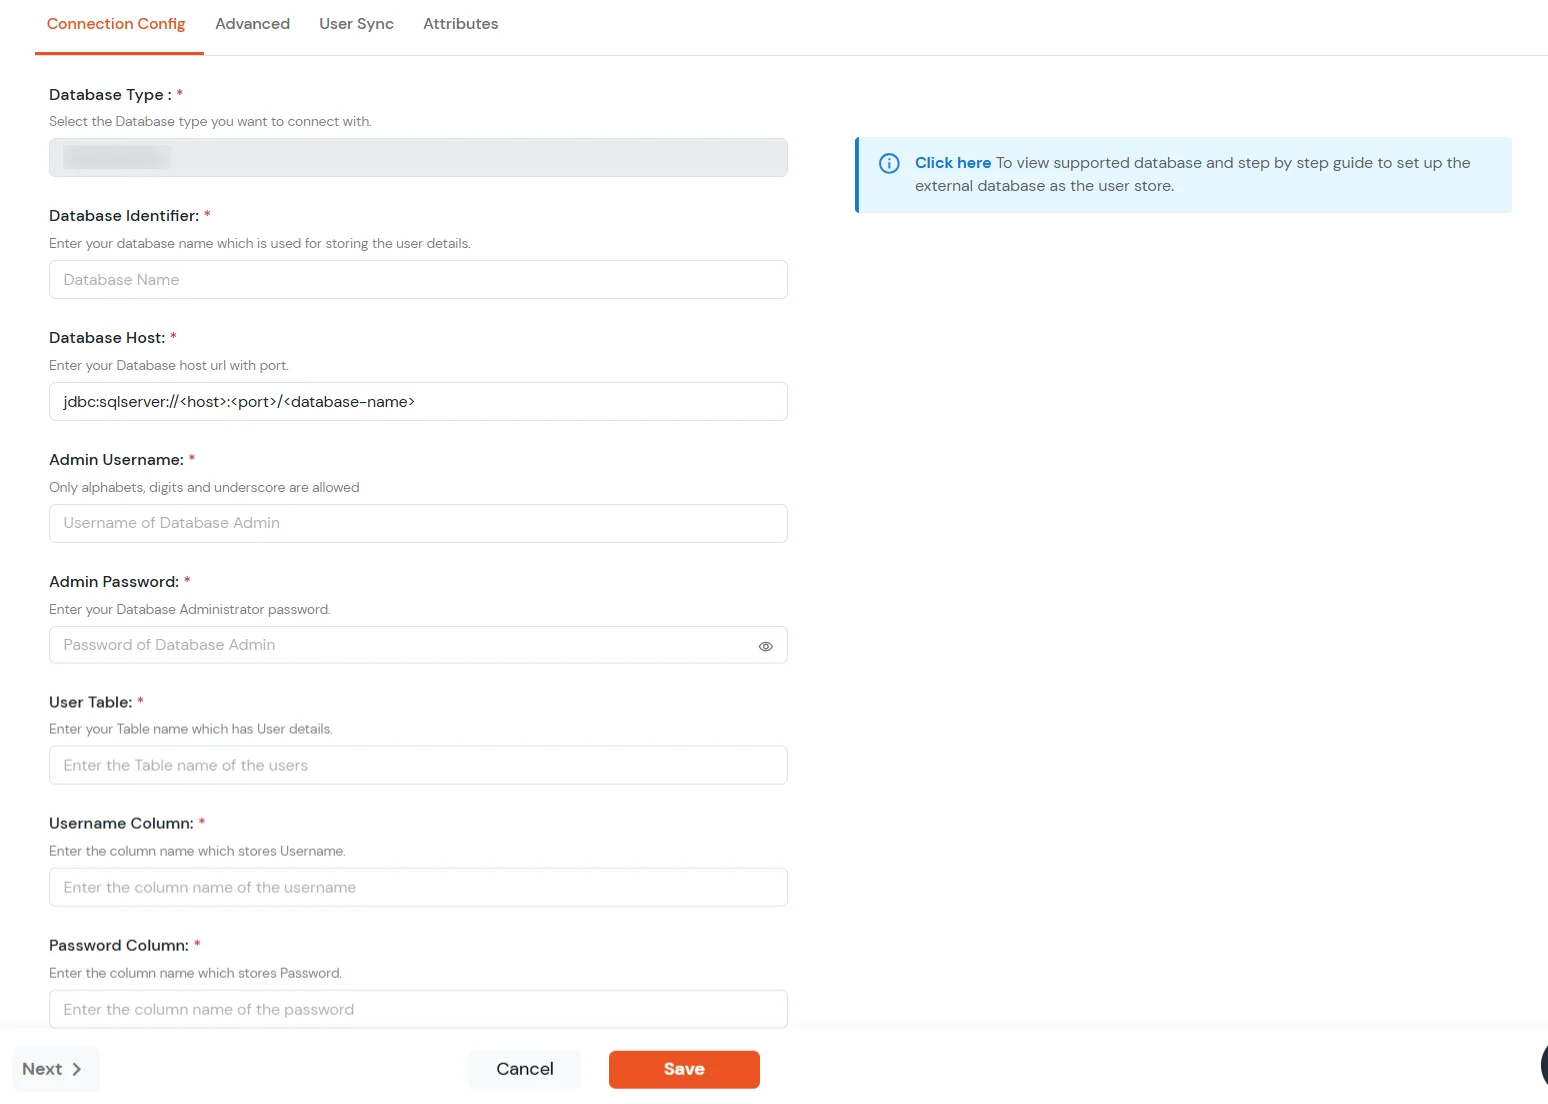Click the User Table name input field
The height and width of the screenshot is (1104, 1548).
coord(417,765)
